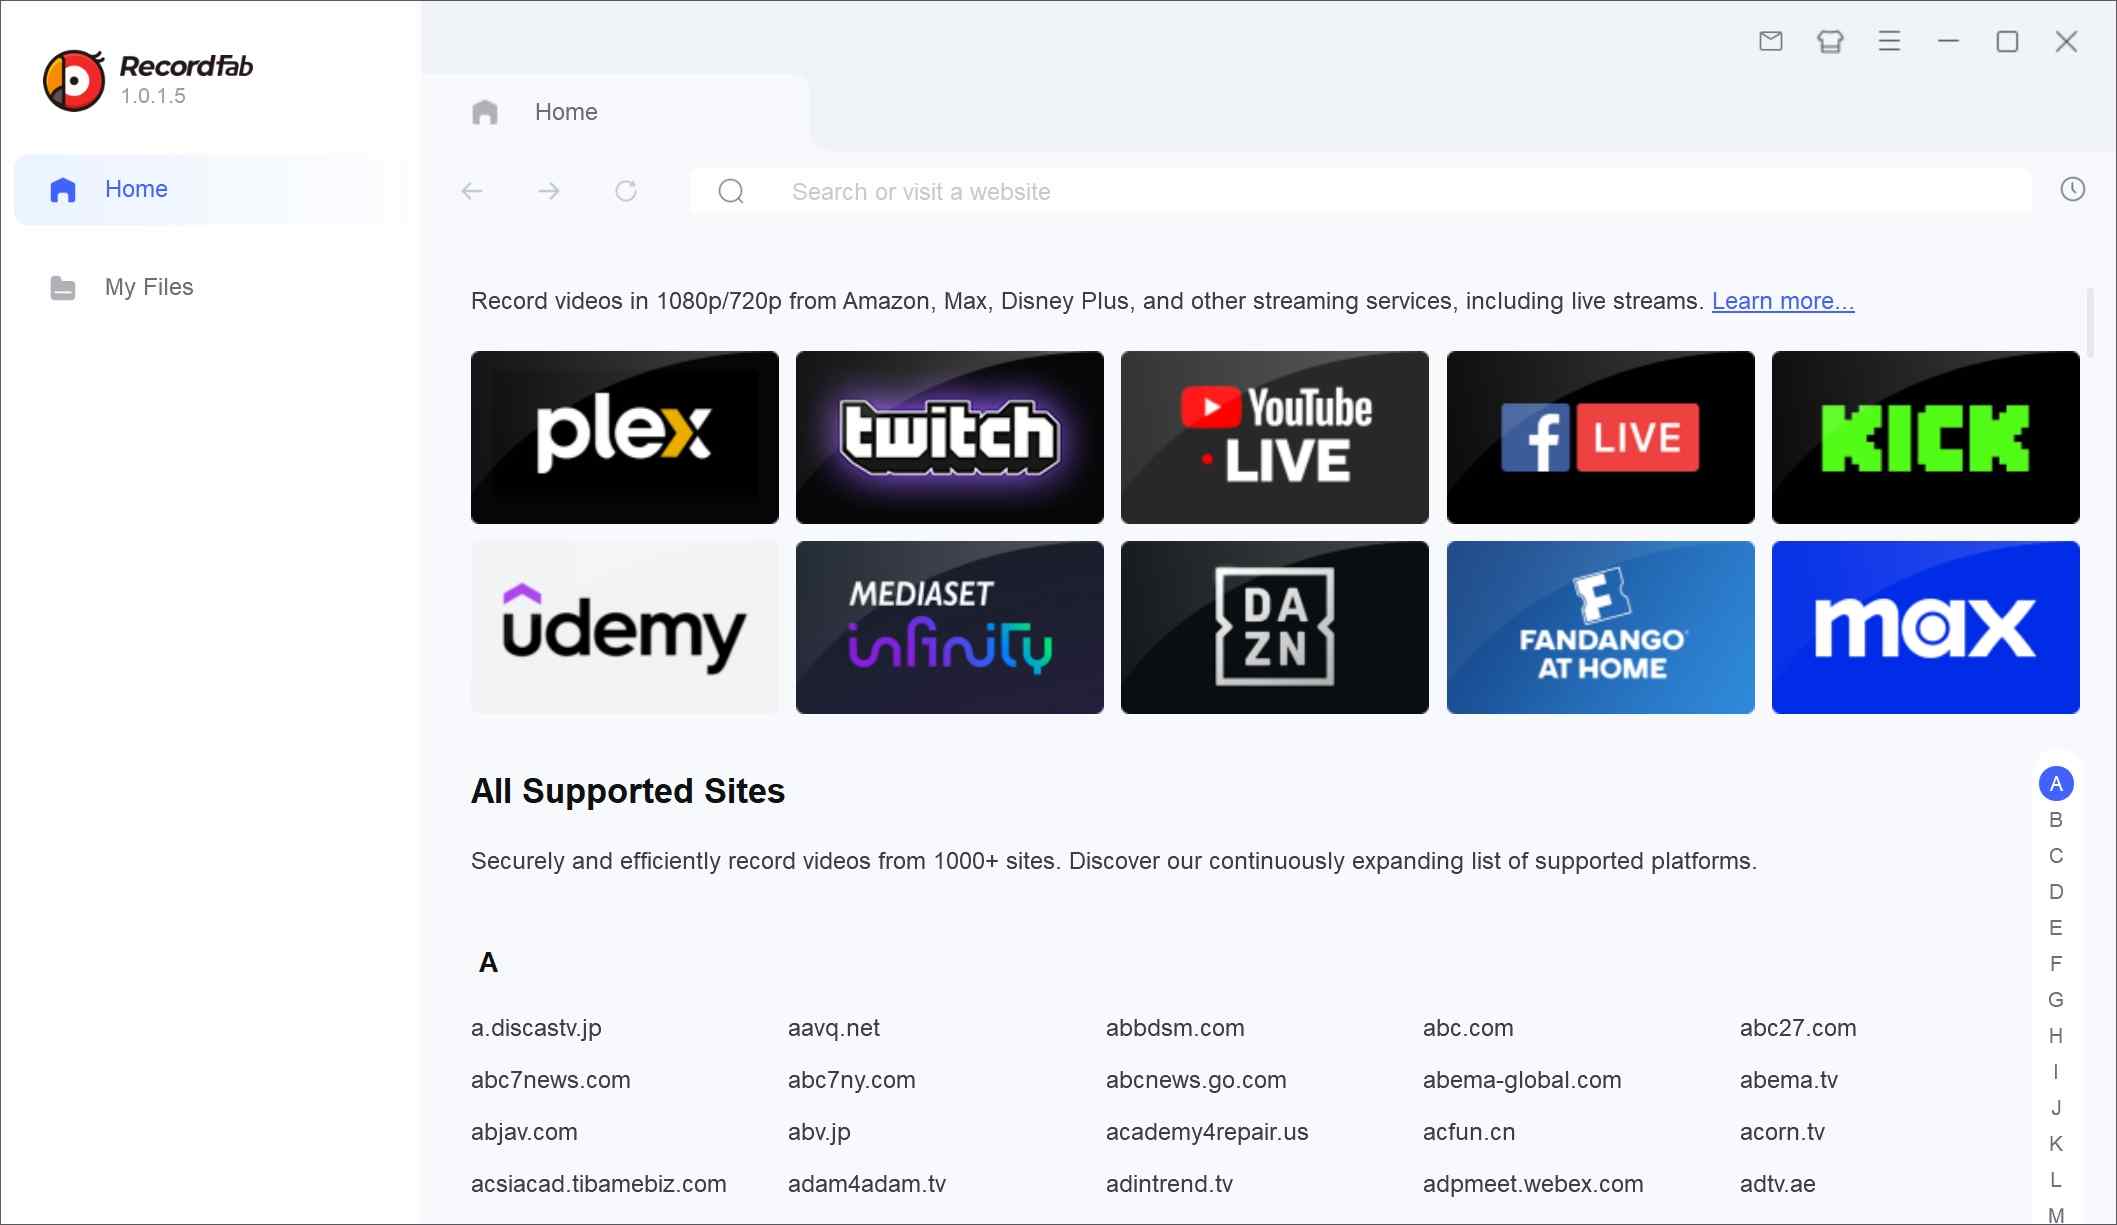The image size is (2117, 1225).
Task: Open the DAZN service tile
Action: tap(1274, 627)
